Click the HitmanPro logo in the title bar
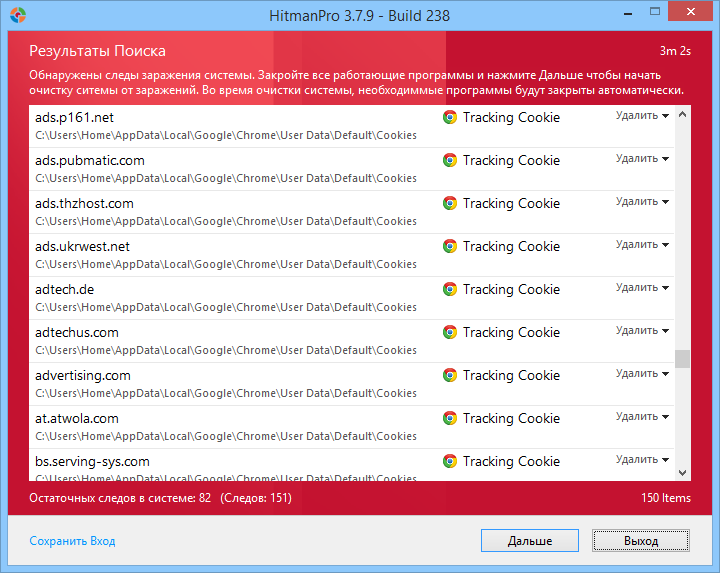This screenshot has height=573, width=720. (18, 15)
